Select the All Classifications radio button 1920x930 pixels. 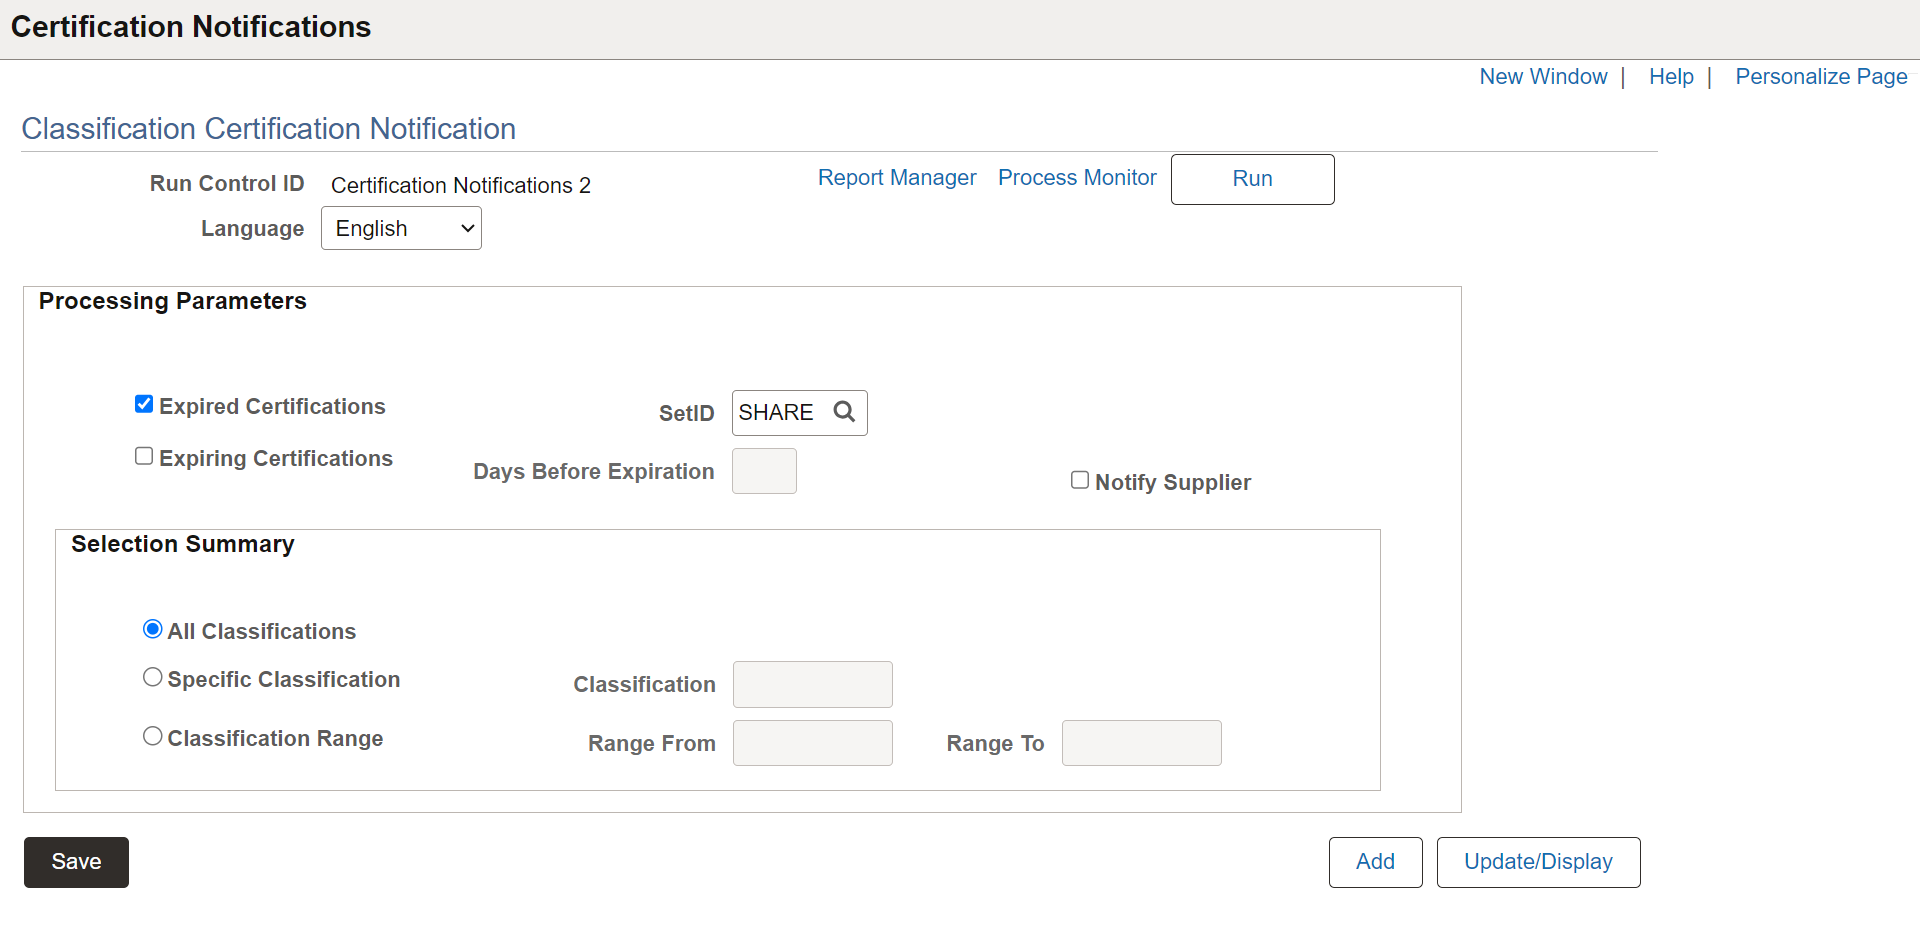[x=153, y=629]
